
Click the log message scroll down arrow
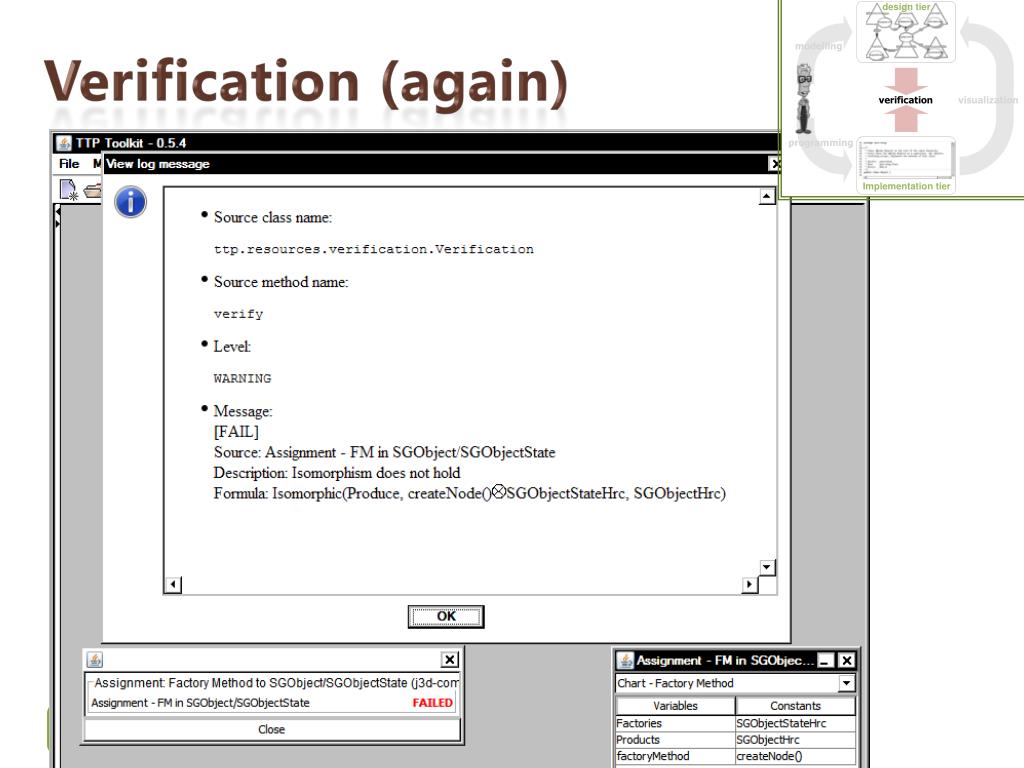pyautogui.click(x=767, y=567)
